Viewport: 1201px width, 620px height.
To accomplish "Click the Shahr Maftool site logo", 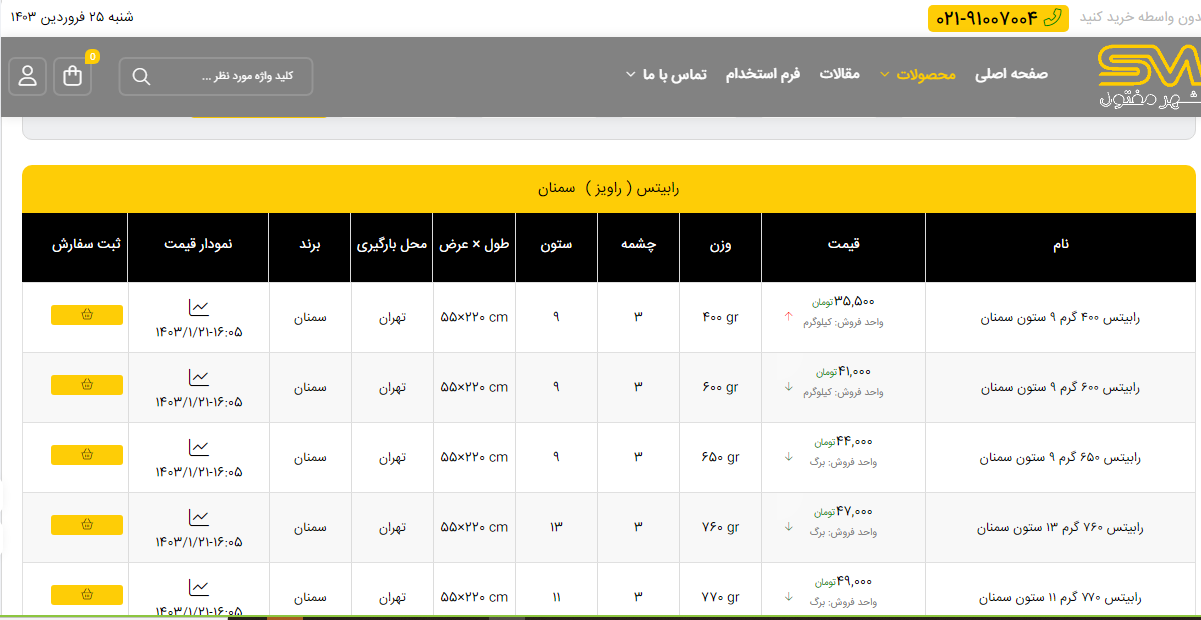I will click(1147, 78).
